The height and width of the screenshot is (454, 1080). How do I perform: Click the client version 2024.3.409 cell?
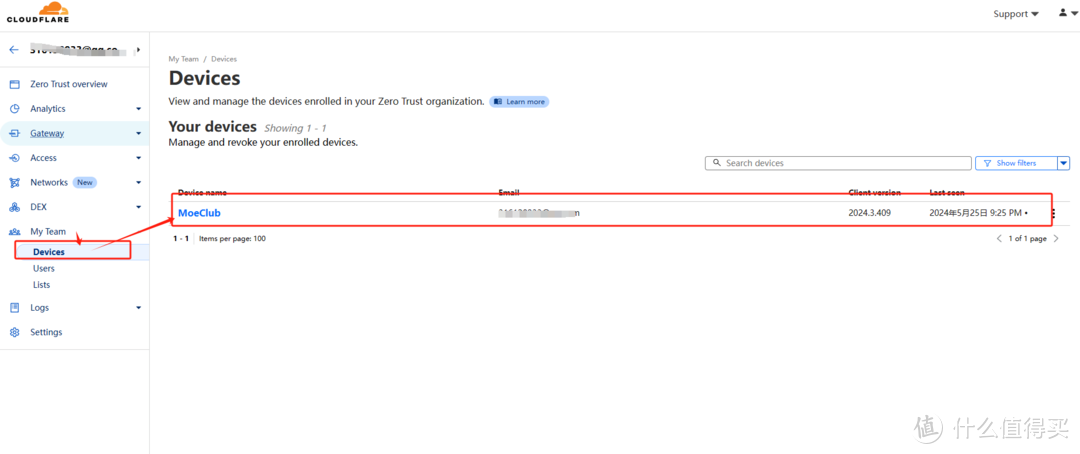869,213
